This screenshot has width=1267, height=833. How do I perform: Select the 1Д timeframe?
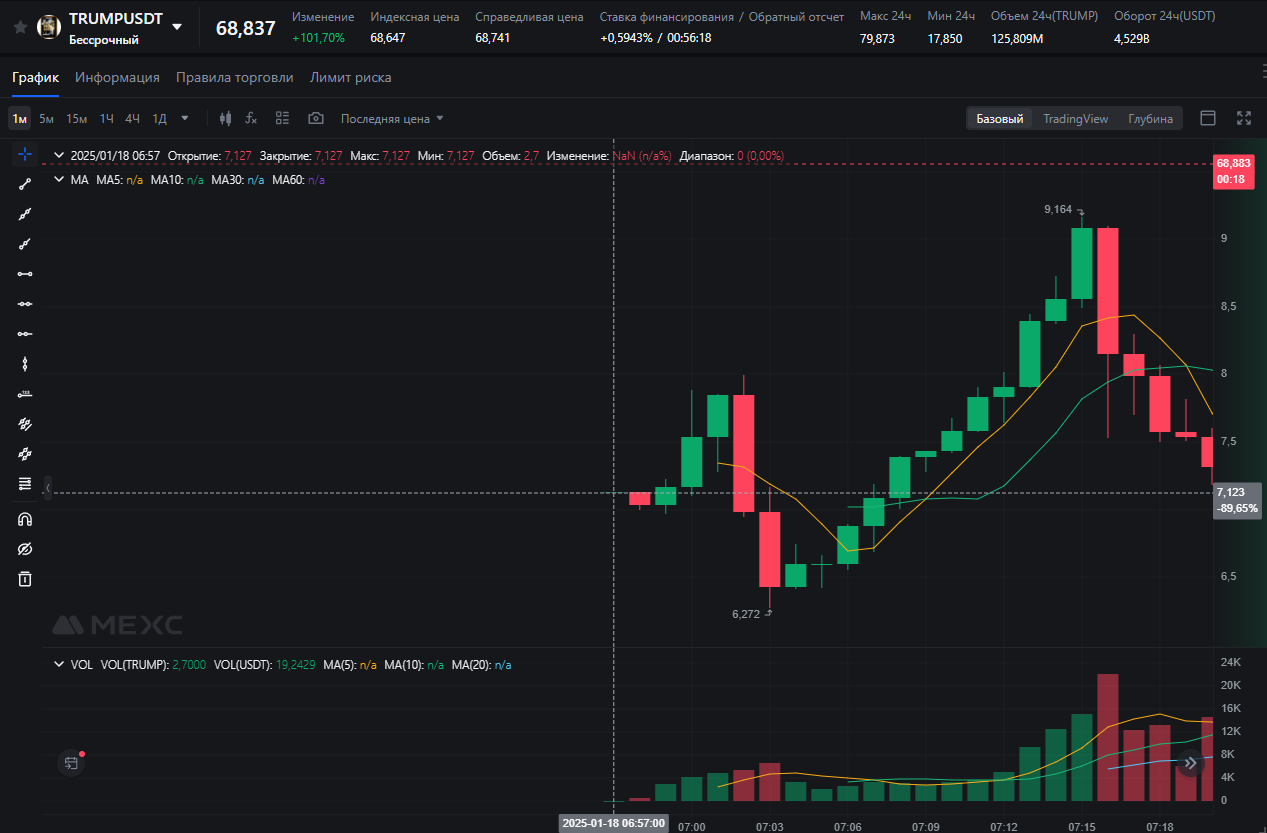point(159,118)
